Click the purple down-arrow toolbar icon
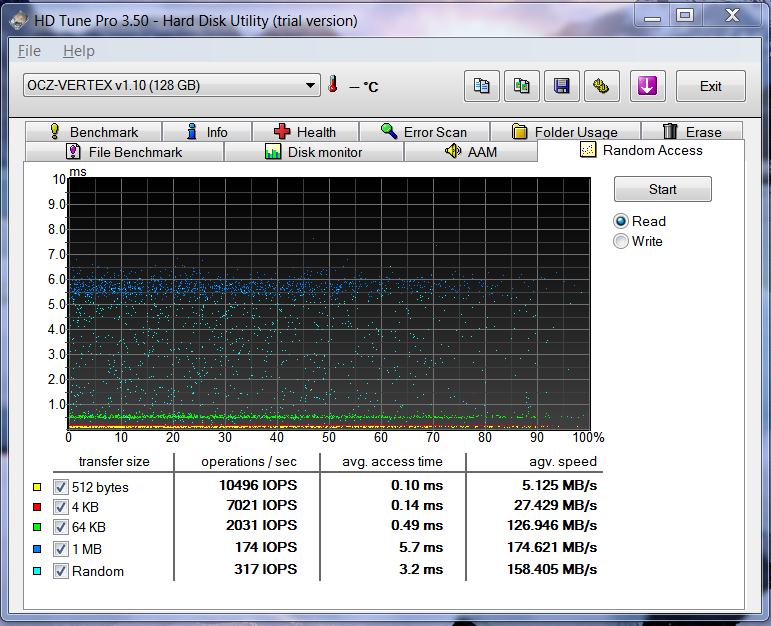 point(646,86)
